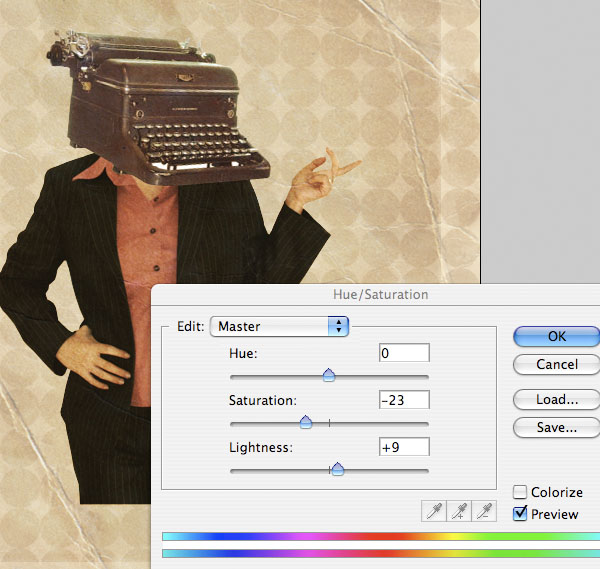Click the Hue slider handle
The height and width of the screenshot is (569, 600).
[x=329, y=375]
